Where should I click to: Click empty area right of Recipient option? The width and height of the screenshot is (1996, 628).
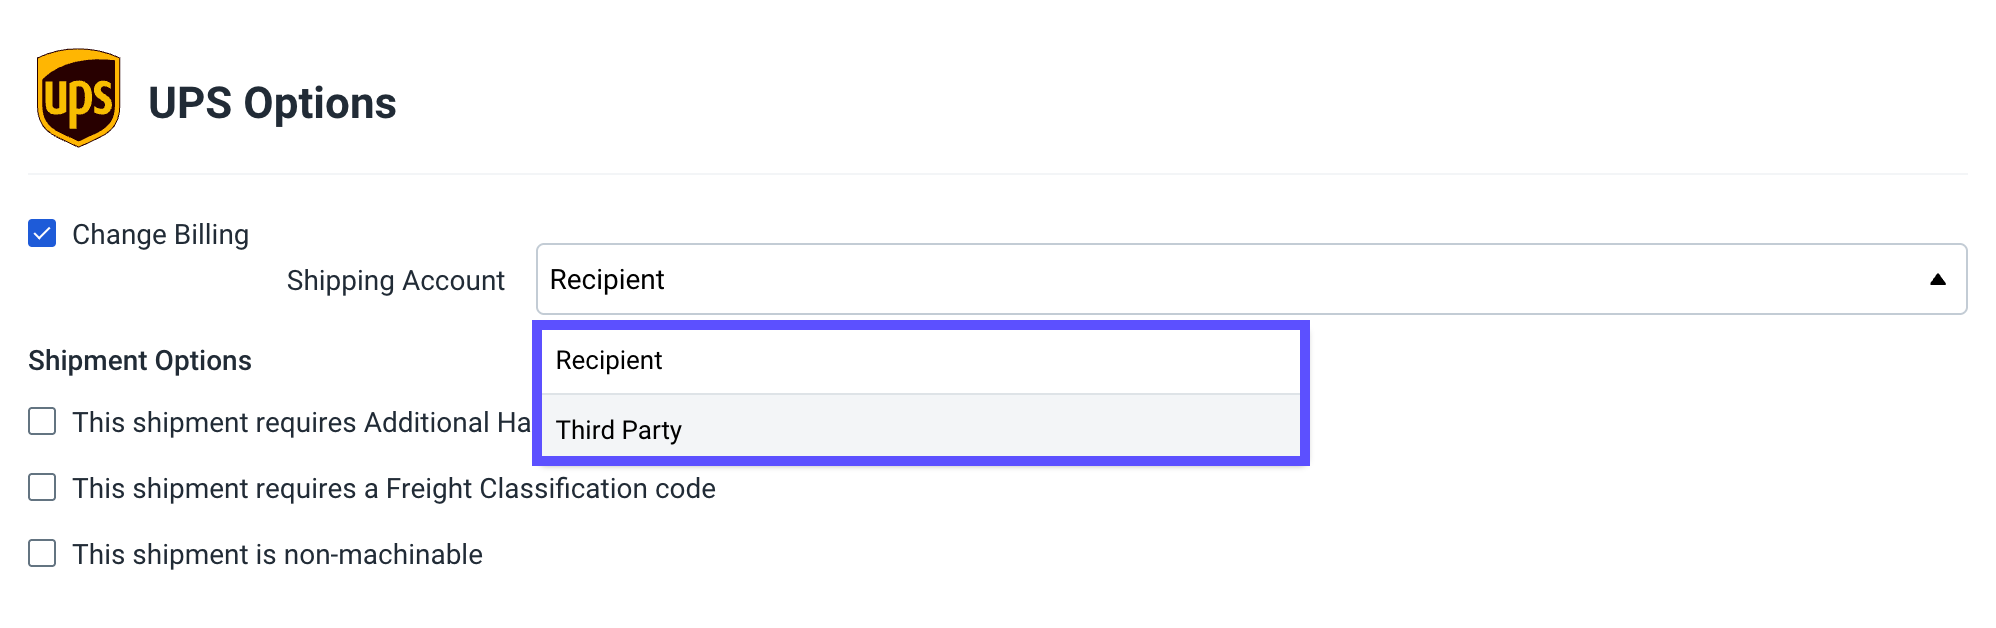[x=980, y=361]
